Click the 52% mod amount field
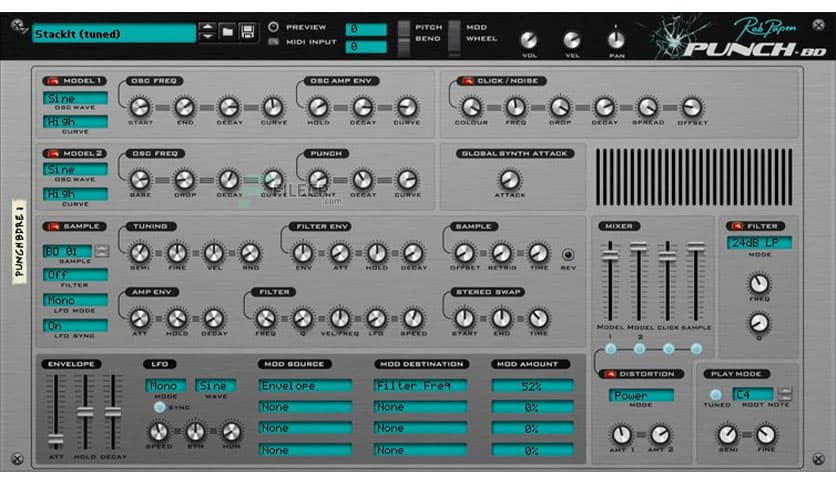This screenshot has width=836, height=484. (x=533, y=386)
